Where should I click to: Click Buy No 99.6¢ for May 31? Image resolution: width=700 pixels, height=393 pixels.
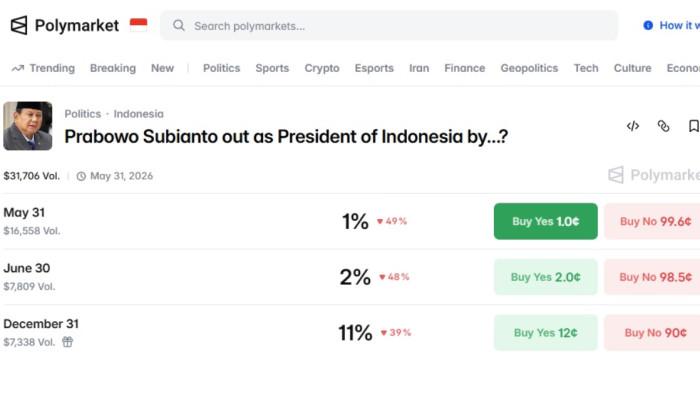coord(652,221)
